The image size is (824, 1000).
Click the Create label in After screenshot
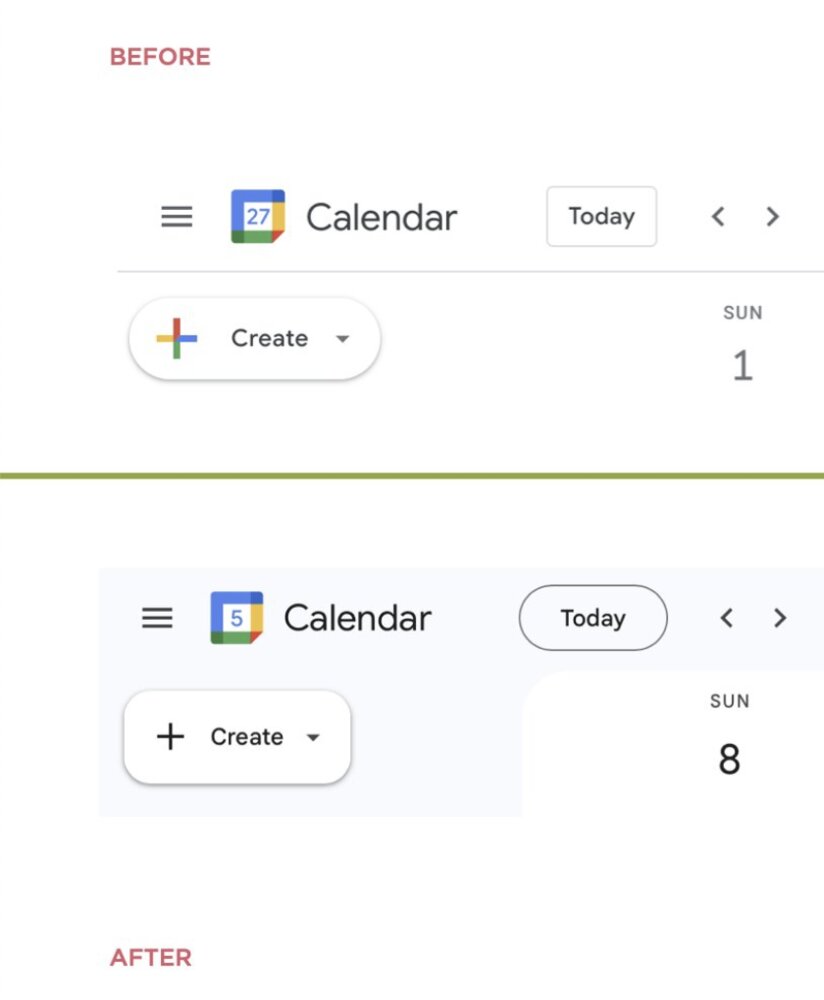(247, 737)
